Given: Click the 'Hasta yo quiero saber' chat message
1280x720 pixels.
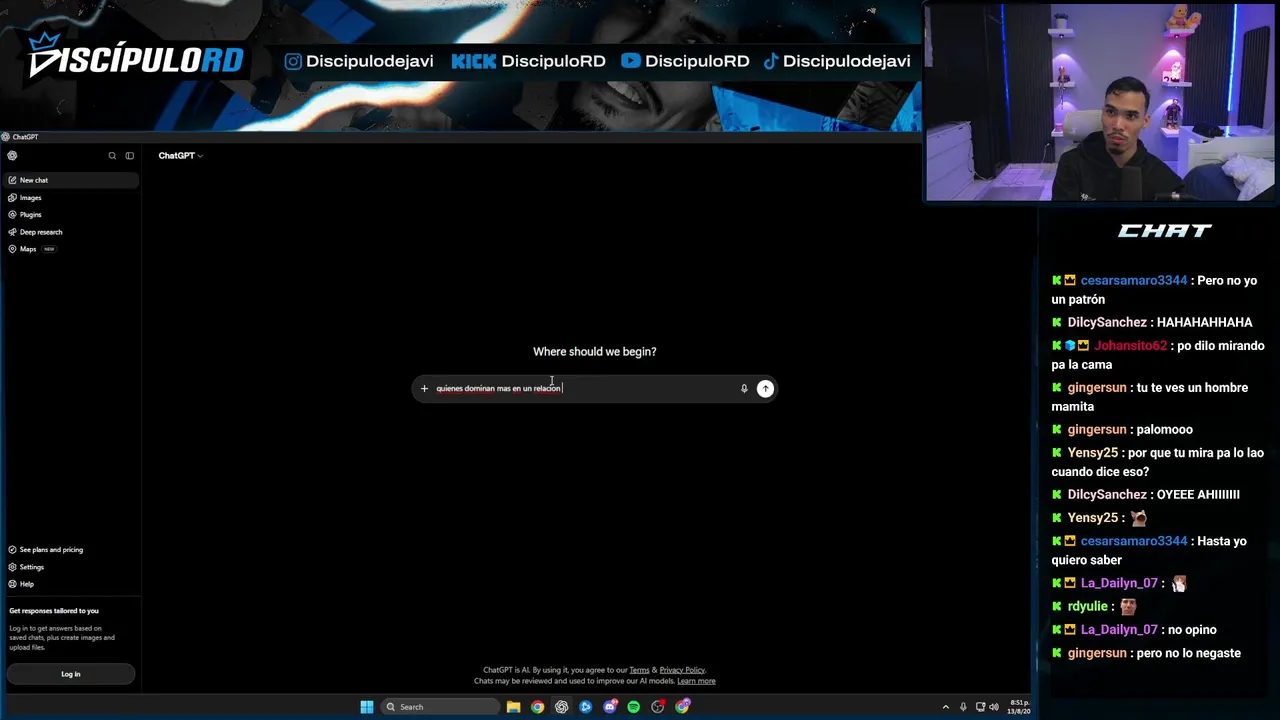Looking at the screenshot, I should [x=1149, y=551].
